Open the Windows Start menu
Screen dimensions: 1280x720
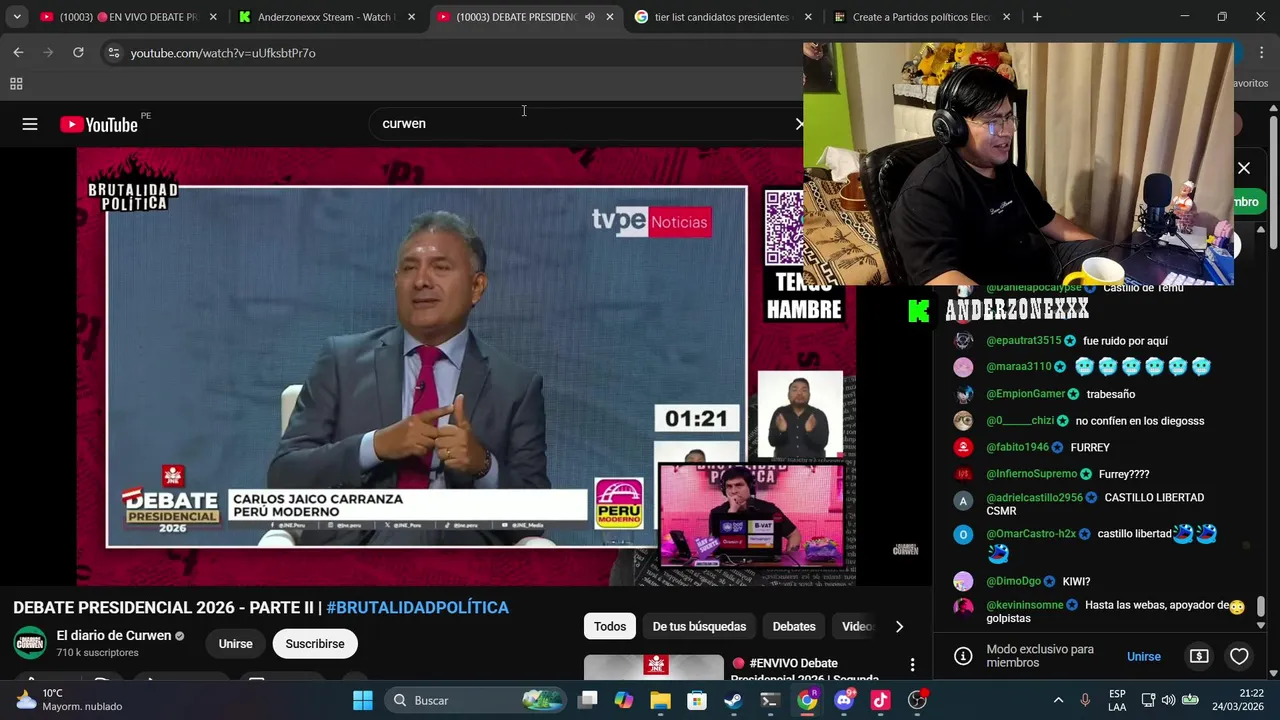[x=363, y=700]
